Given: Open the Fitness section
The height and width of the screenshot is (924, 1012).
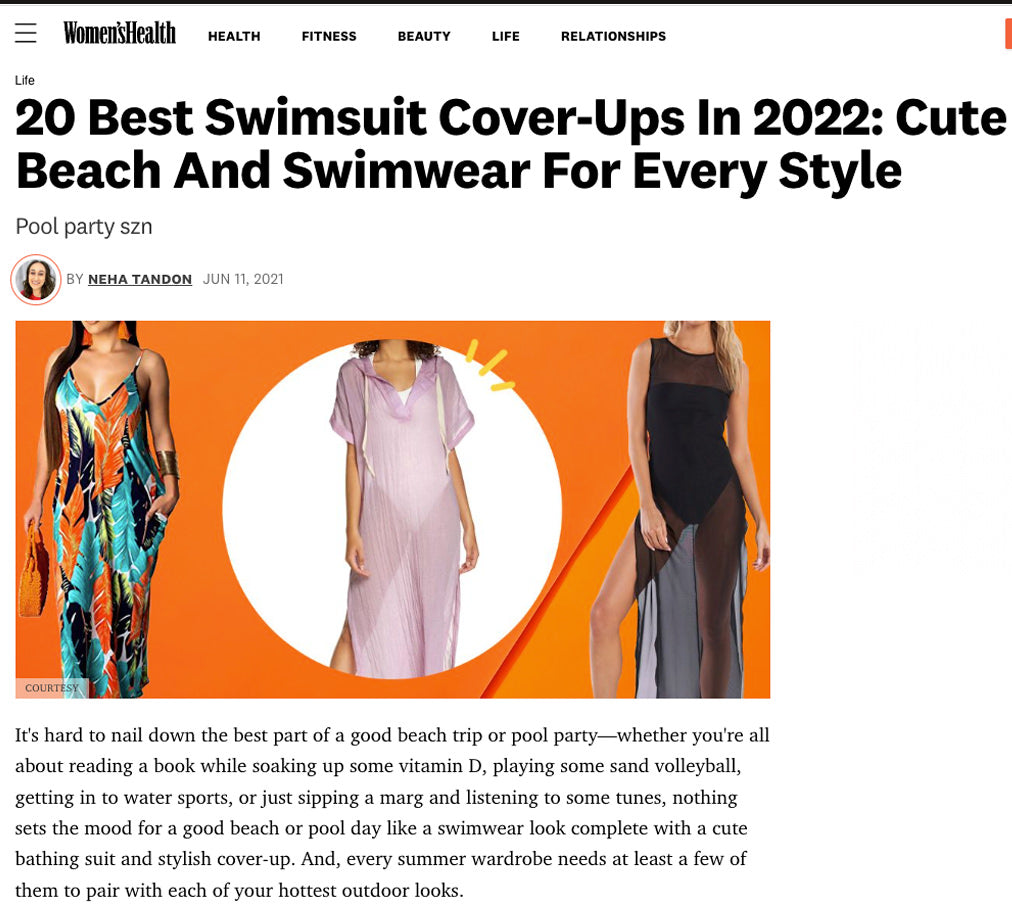Looking at the screenshot, I should (329, 36).
